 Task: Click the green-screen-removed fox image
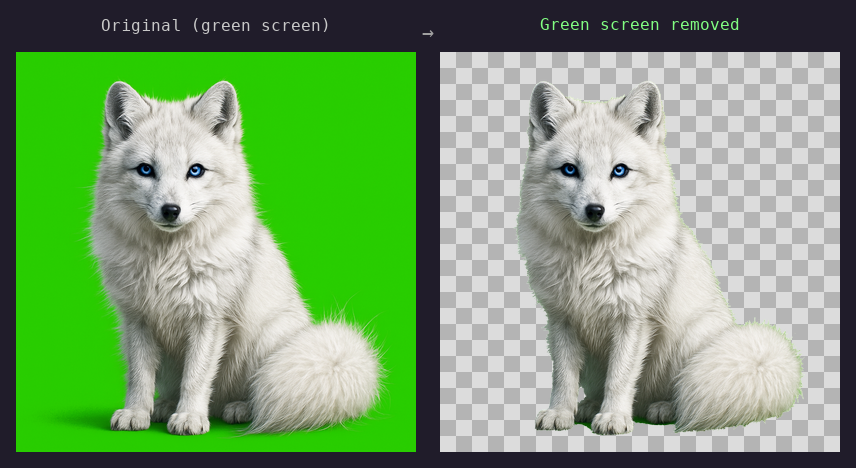640,252
